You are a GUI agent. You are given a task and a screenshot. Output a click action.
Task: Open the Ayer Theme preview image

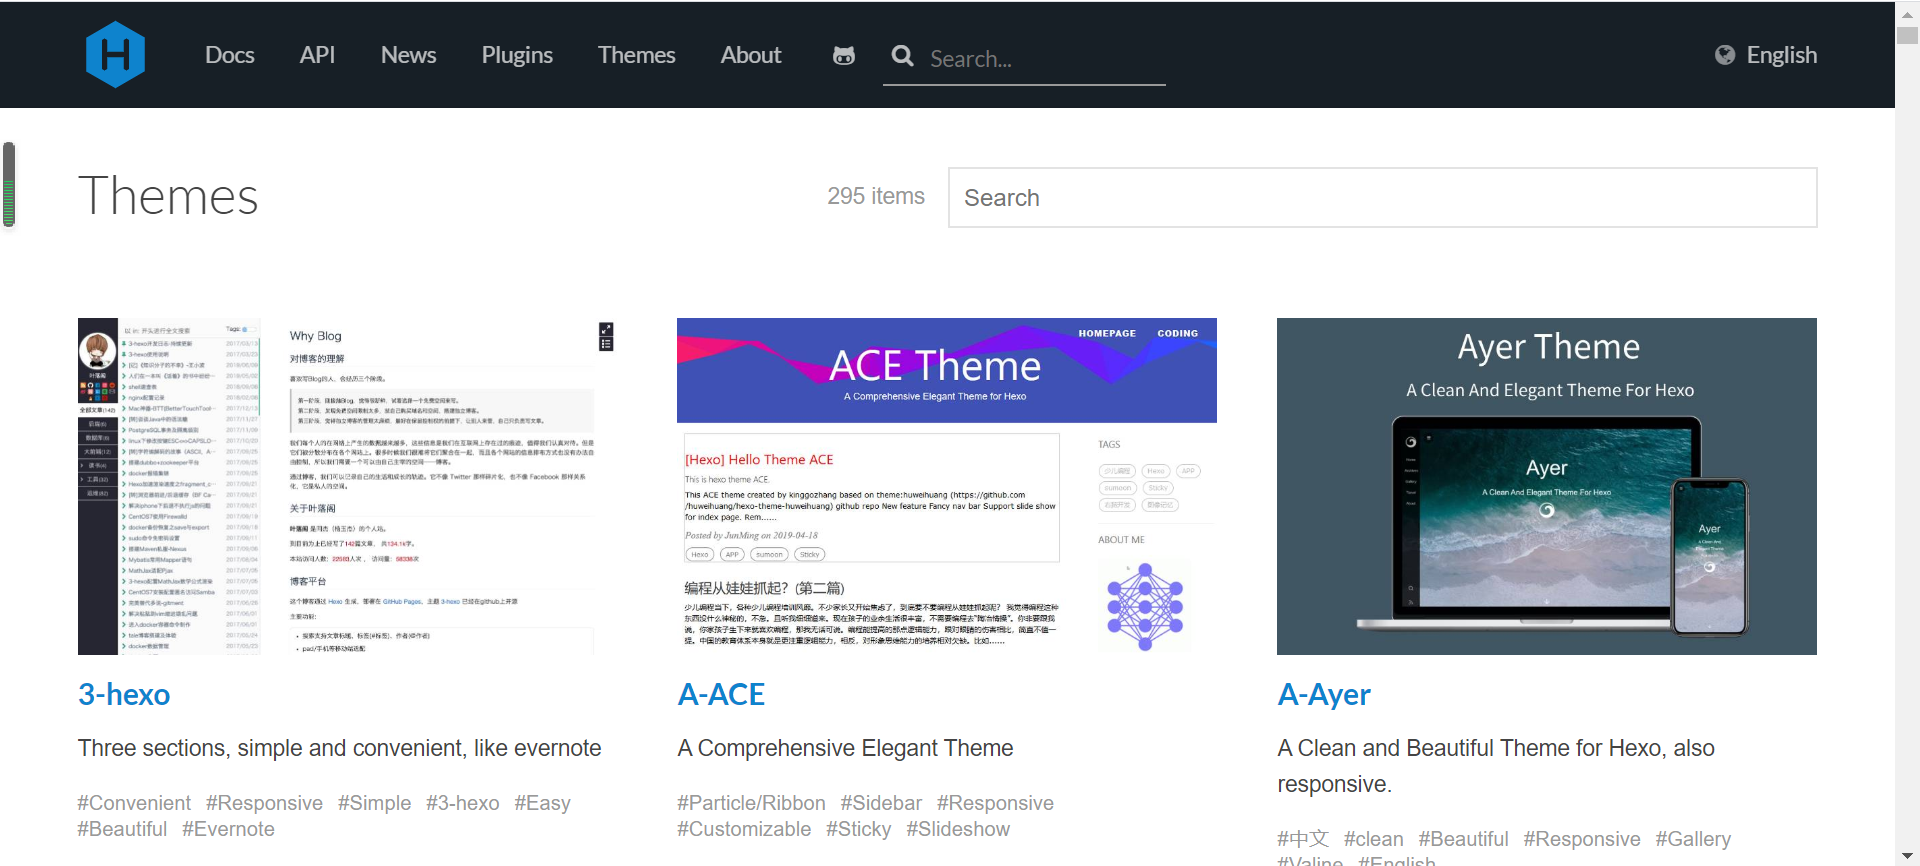point(1547,486)
